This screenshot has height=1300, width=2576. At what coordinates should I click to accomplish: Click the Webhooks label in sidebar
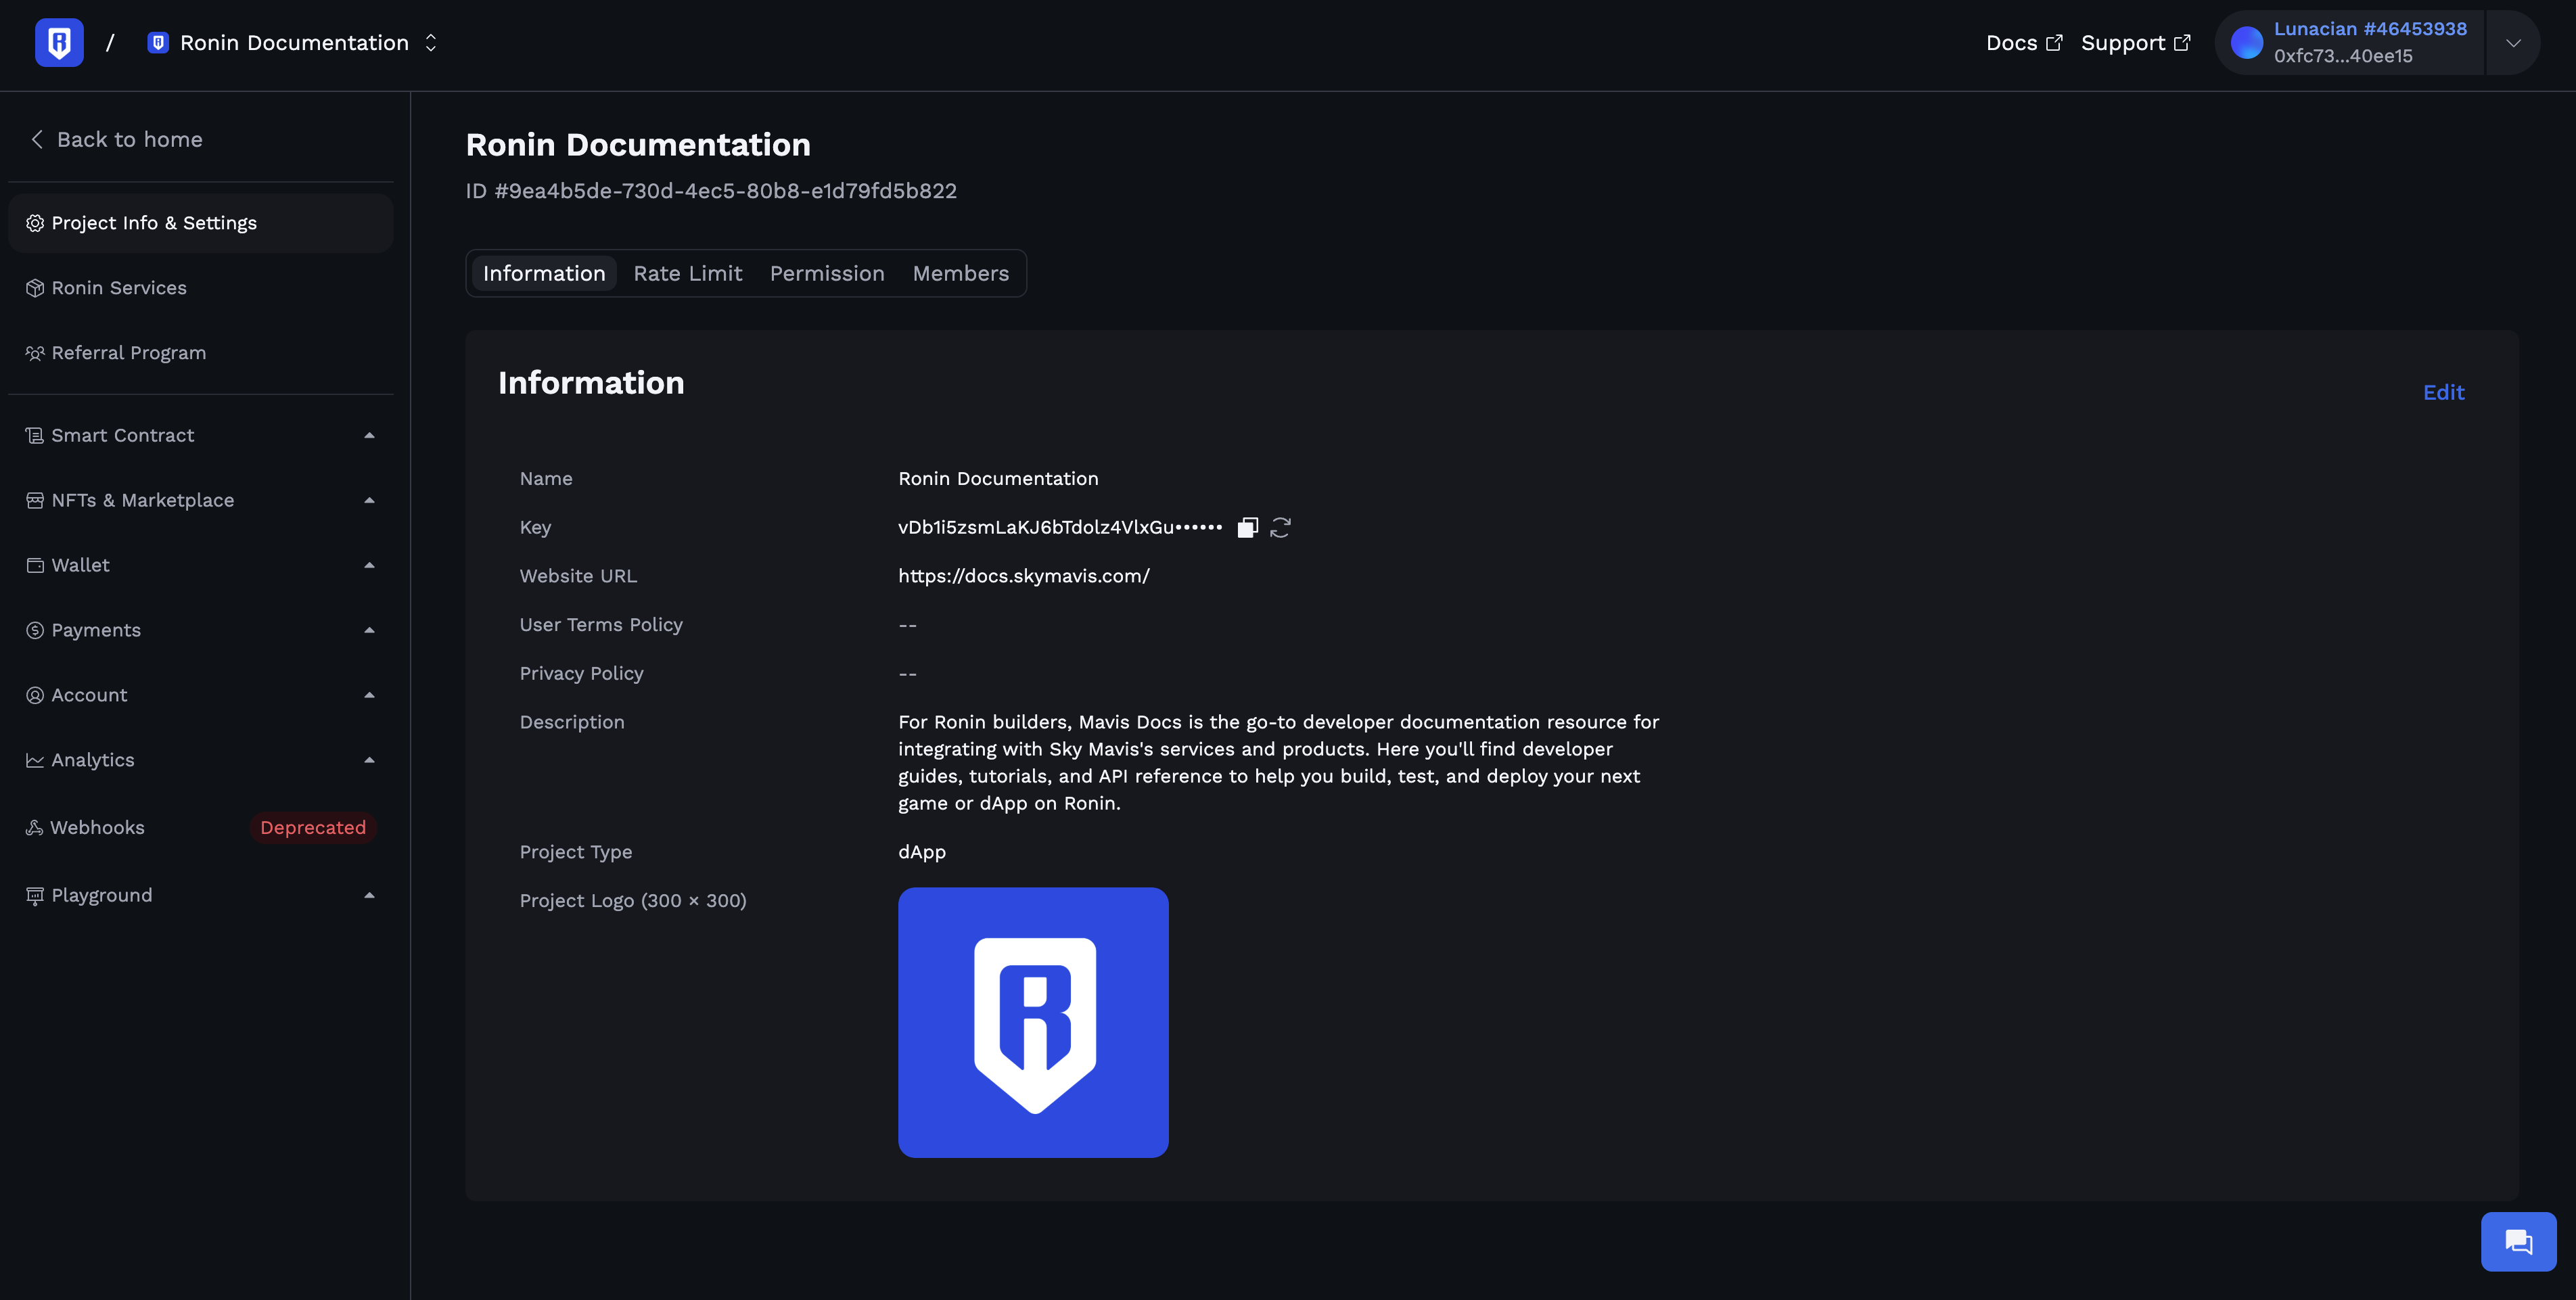(97, 827)
